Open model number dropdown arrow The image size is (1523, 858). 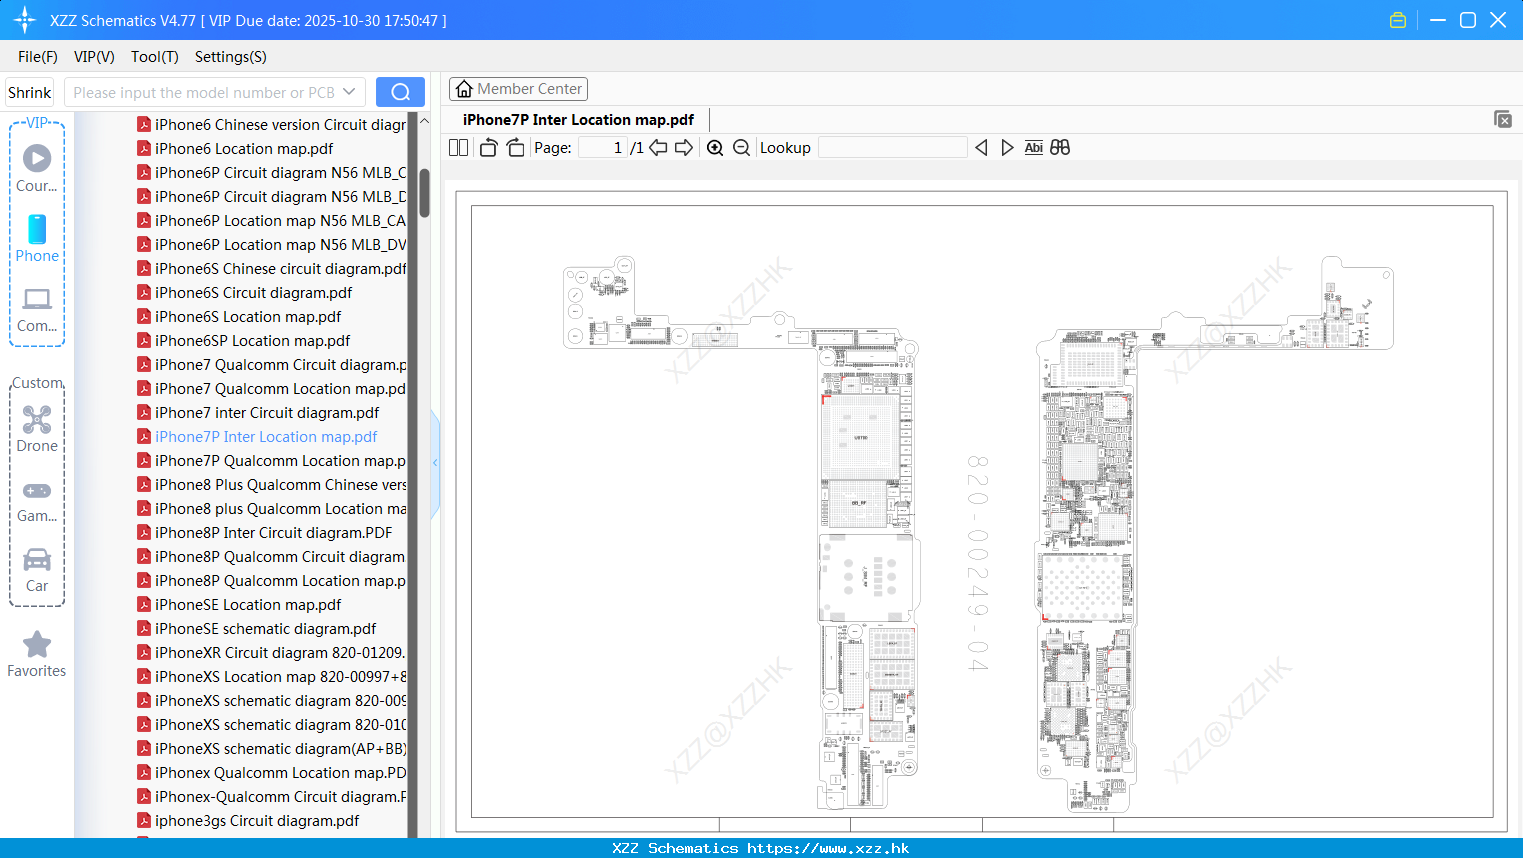pyautogui.click(x=349, y=92)
